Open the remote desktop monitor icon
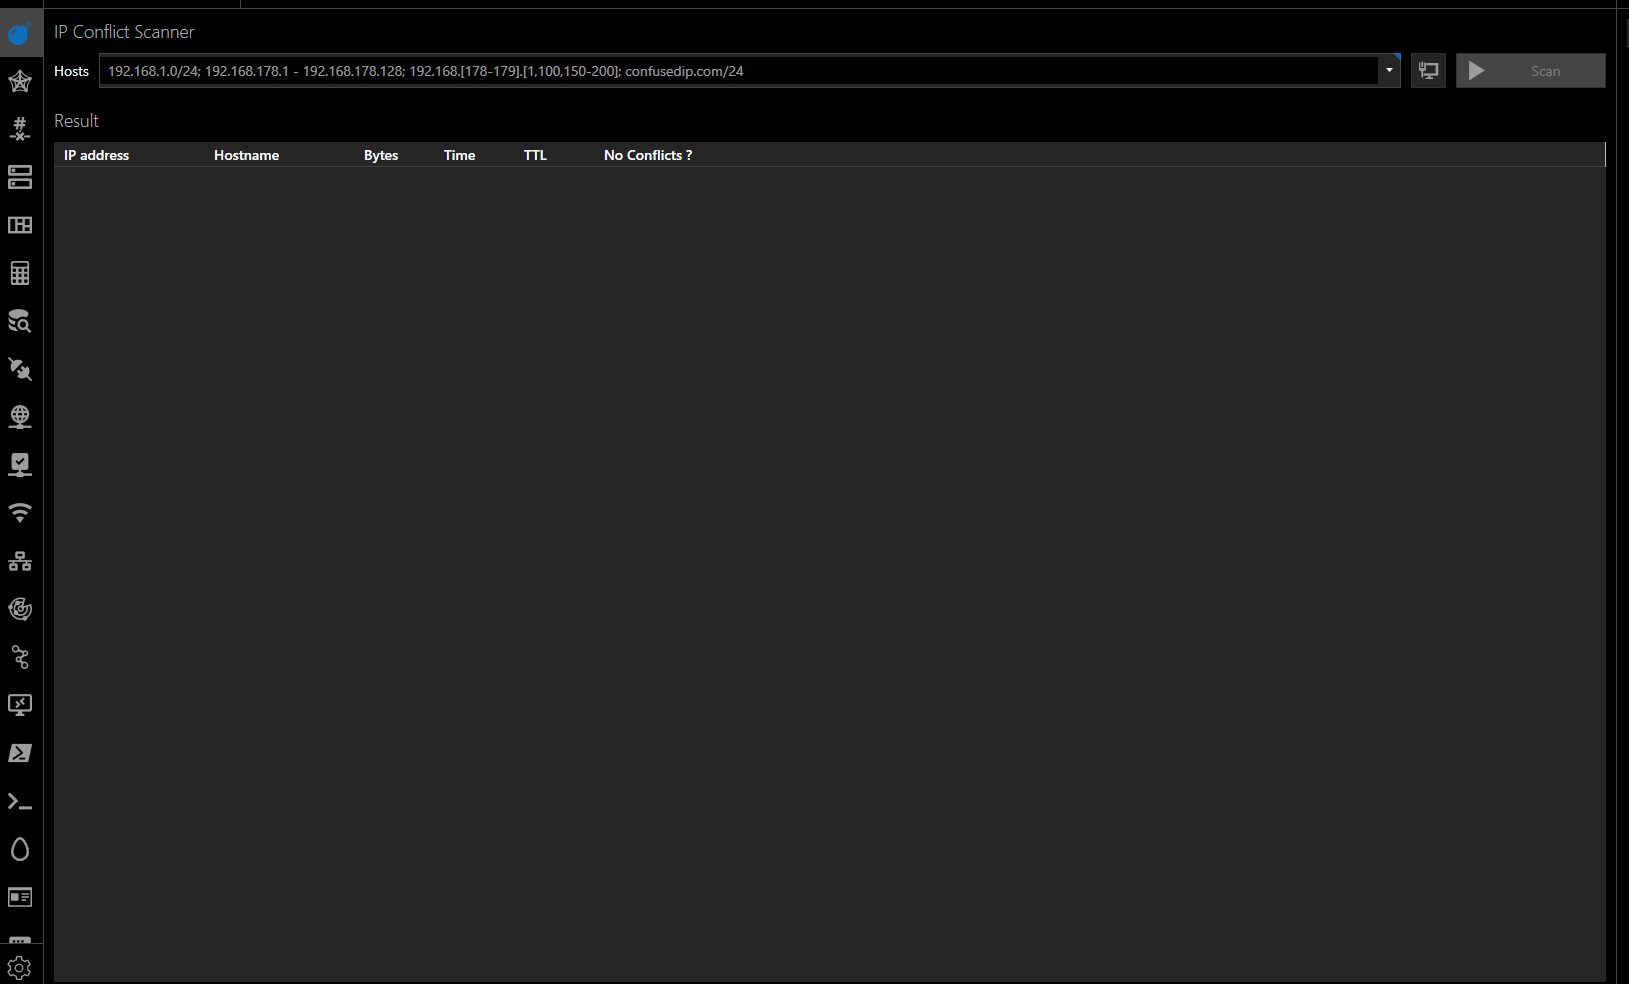 coord(20,705)
